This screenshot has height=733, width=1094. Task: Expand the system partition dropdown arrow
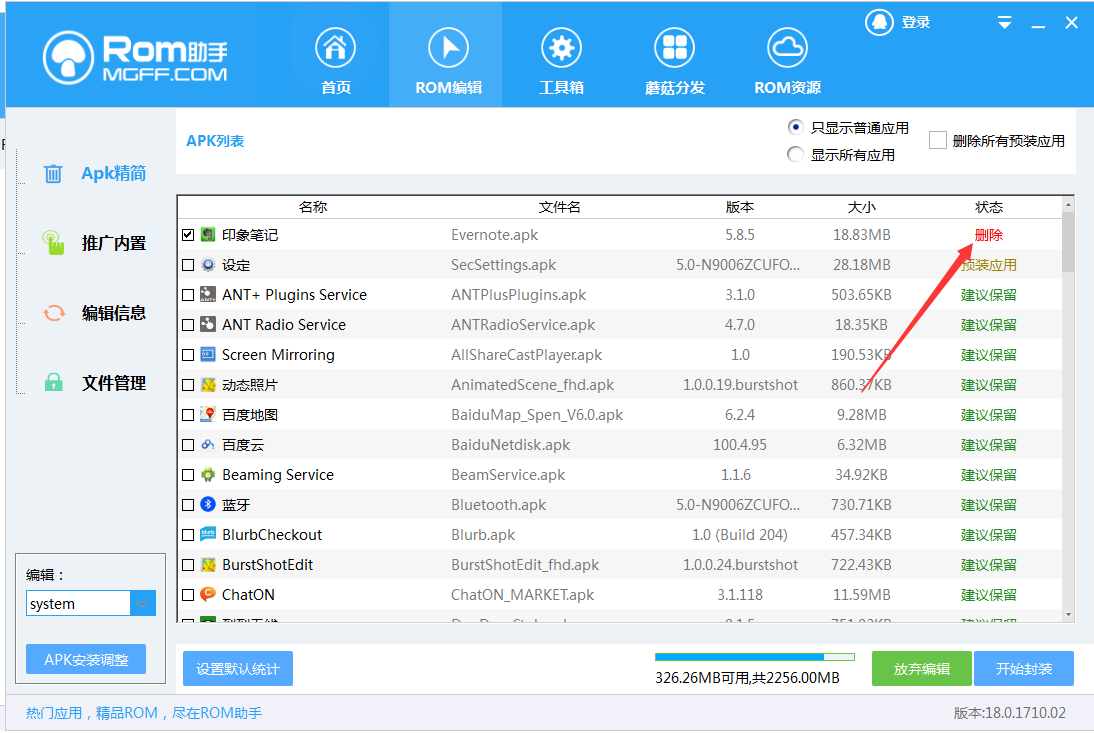pyautogui.click(x=142, y=603)
